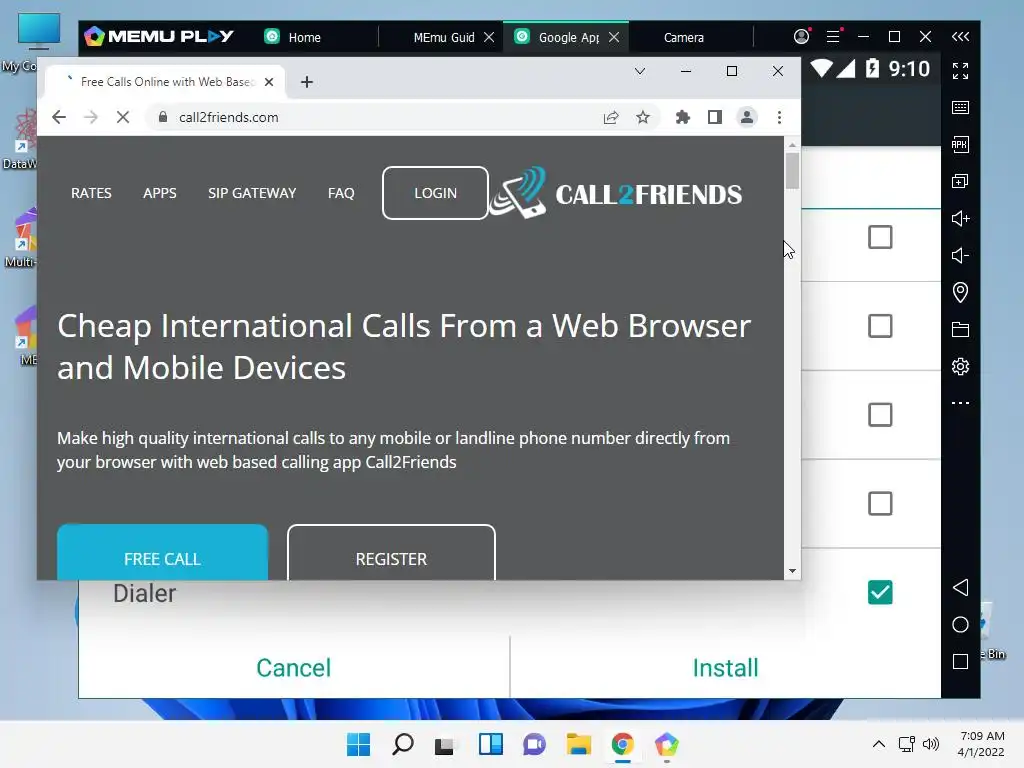Close the MEmu Guide tab

tap(488, 37)
